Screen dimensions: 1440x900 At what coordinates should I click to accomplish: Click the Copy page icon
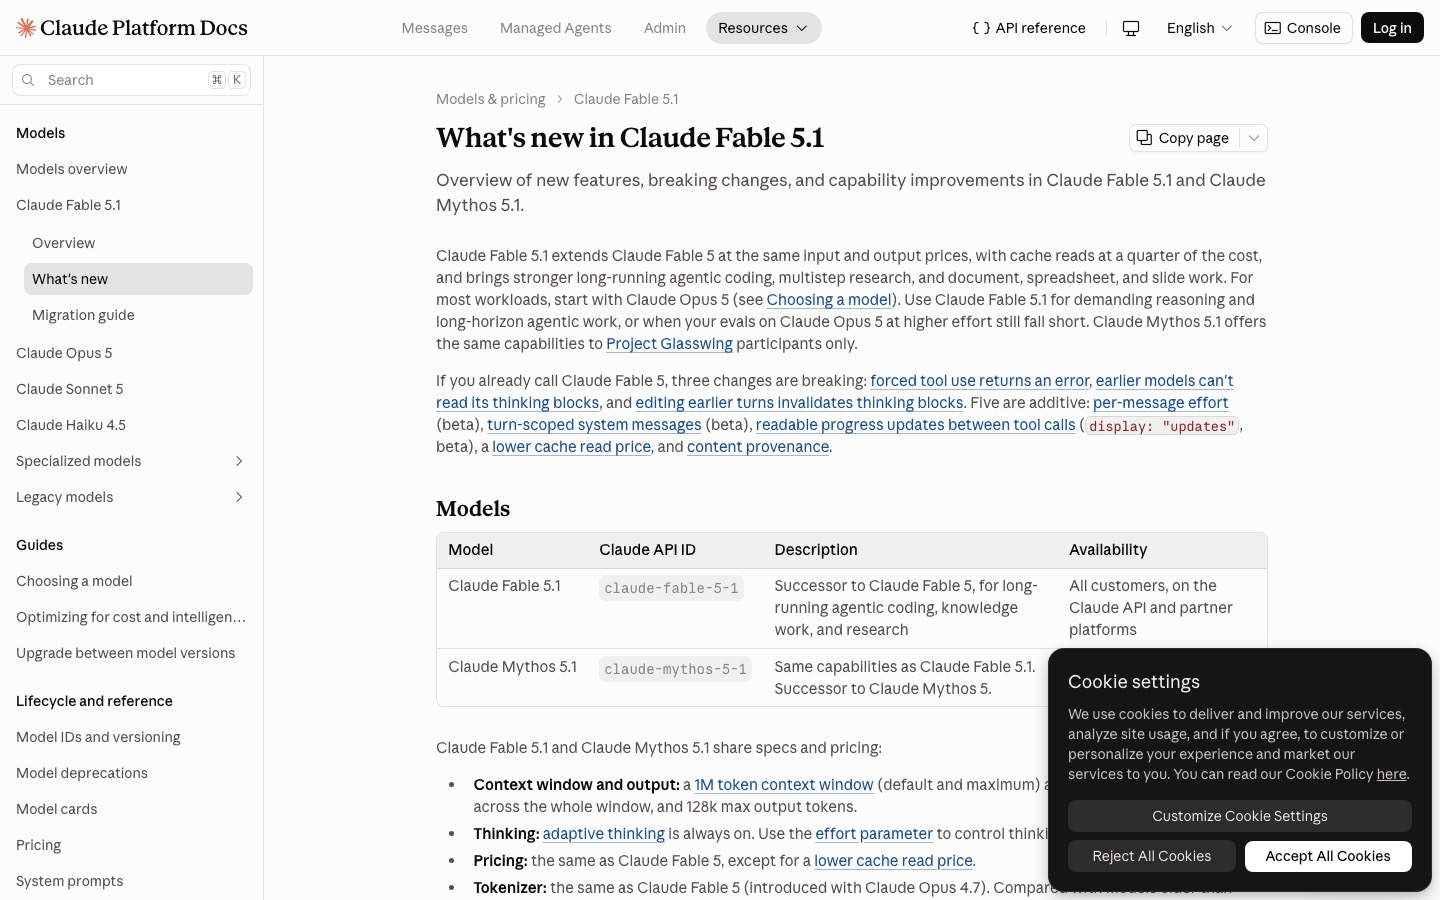(1144, 138)
